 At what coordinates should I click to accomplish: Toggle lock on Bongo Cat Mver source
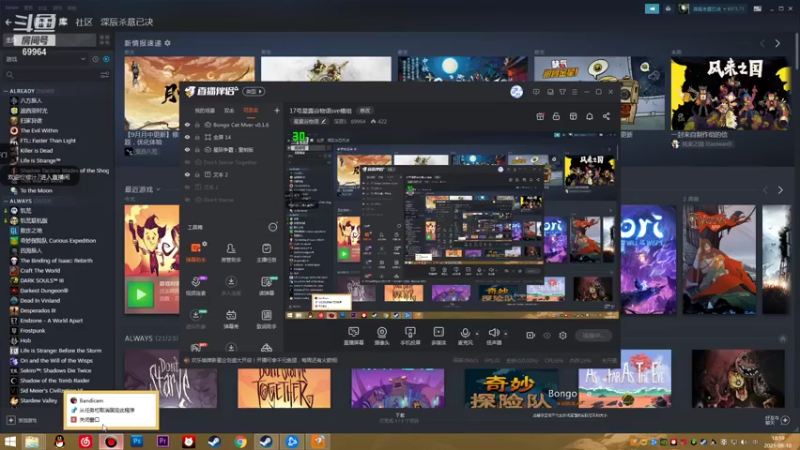(197, 124)
